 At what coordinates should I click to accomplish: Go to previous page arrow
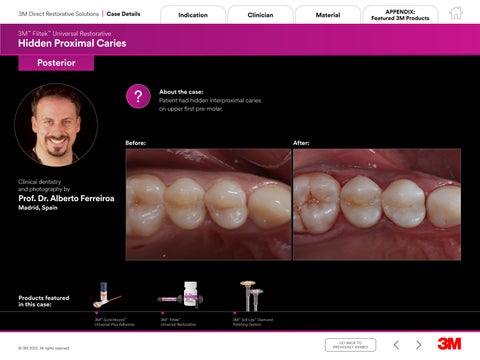point(396,345)
